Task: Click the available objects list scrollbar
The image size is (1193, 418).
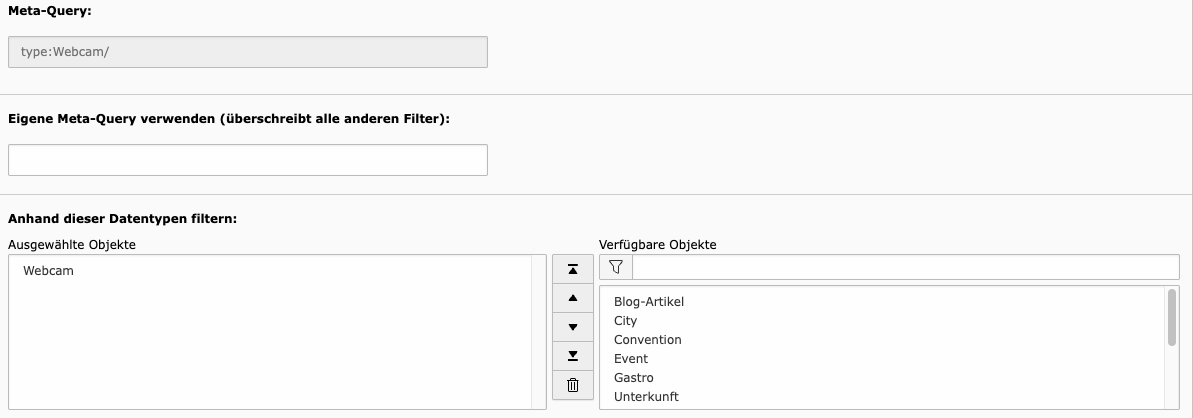Action: pos(1172,317)
